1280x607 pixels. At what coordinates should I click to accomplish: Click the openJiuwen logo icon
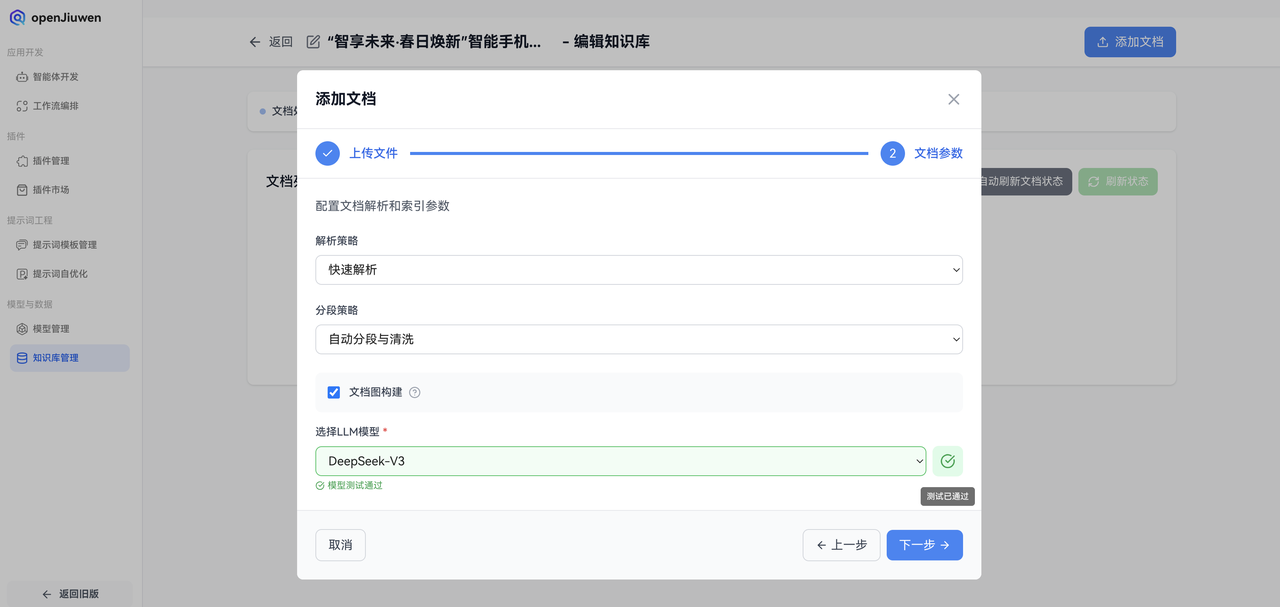[x=18, y=16]
